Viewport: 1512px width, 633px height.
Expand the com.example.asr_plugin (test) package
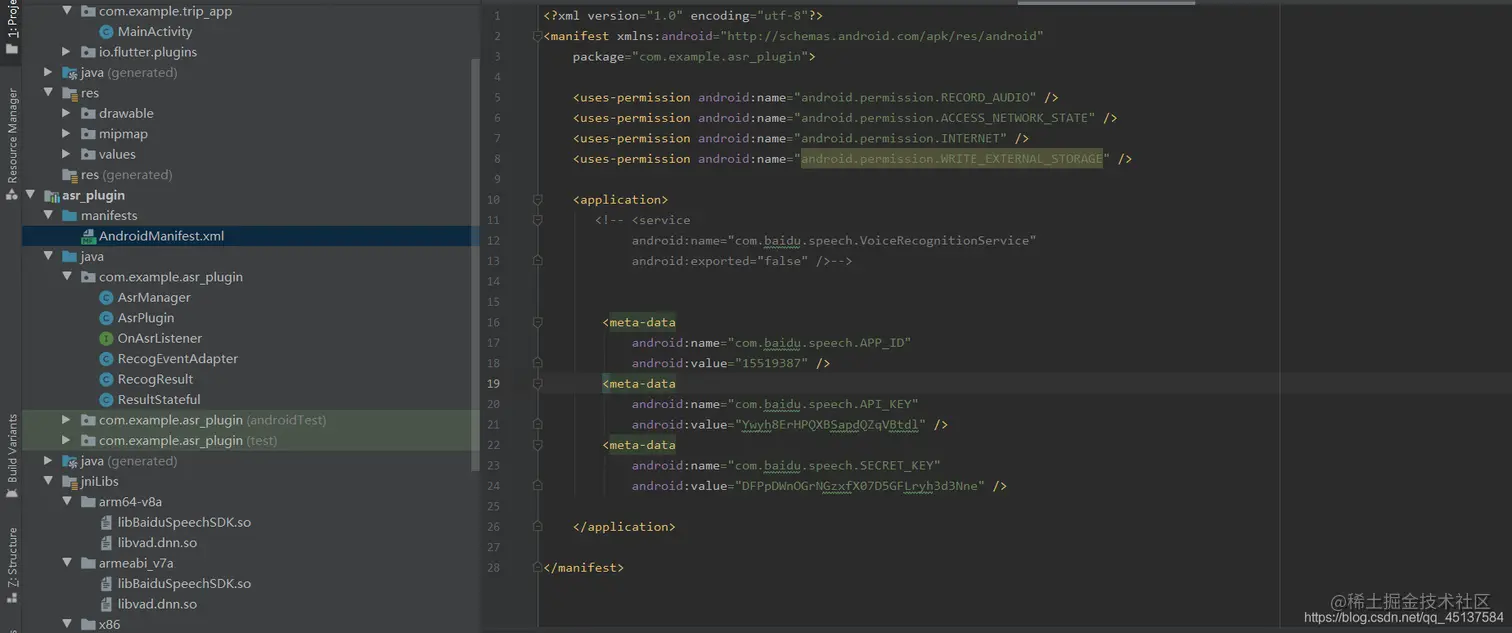click(x=66, y=440)
